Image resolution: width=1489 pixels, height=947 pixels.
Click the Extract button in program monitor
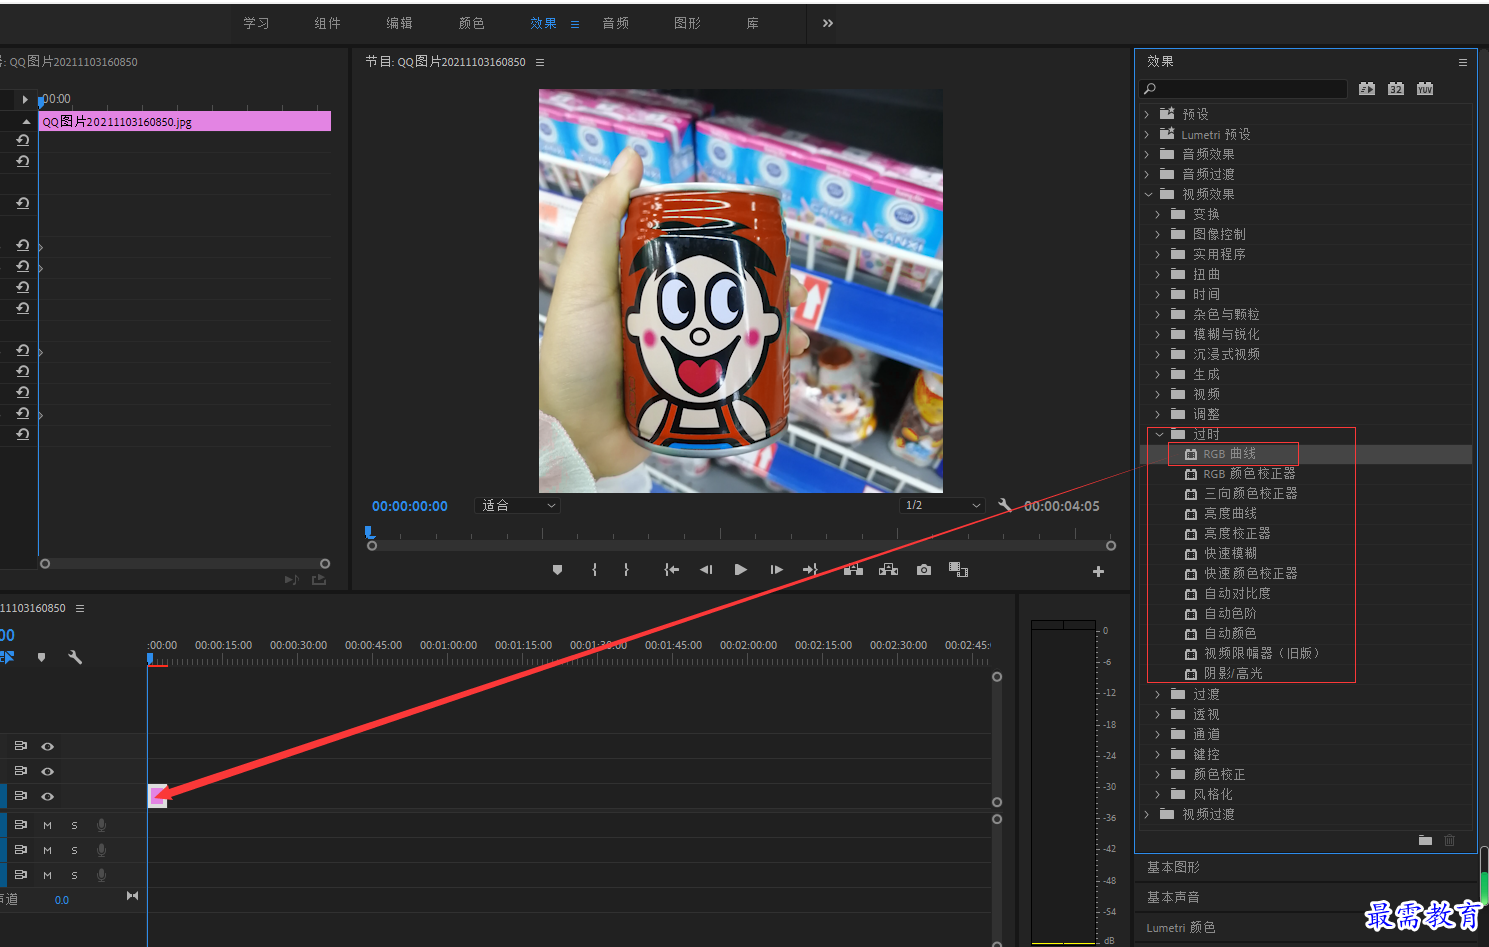tap(888, 570)
